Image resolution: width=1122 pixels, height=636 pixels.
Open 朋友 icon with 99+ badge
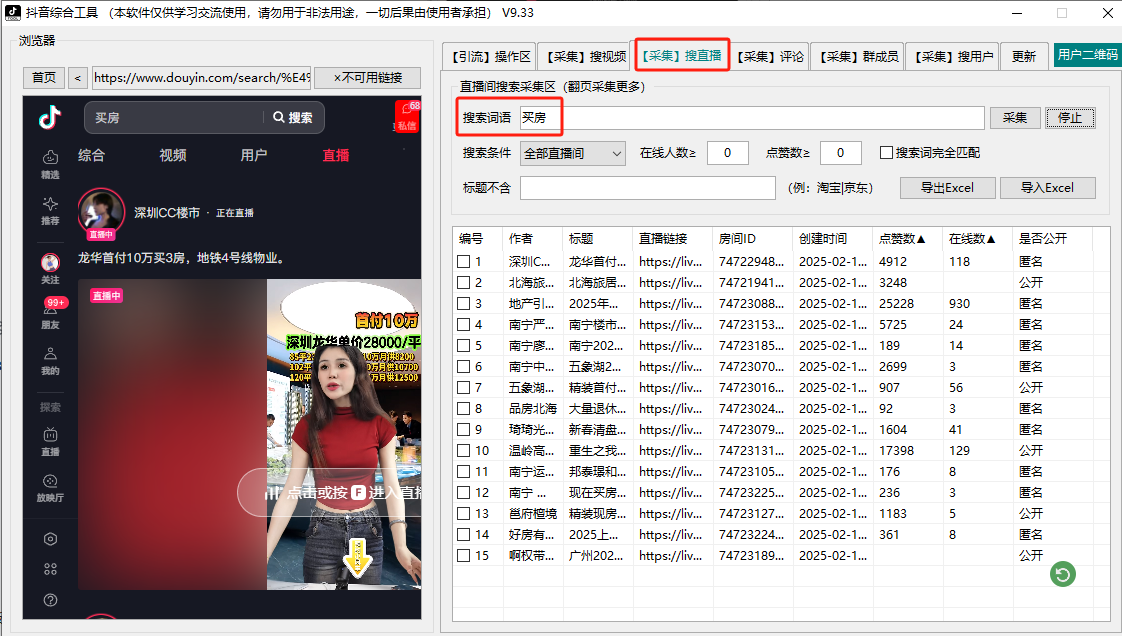coord(50,314)
